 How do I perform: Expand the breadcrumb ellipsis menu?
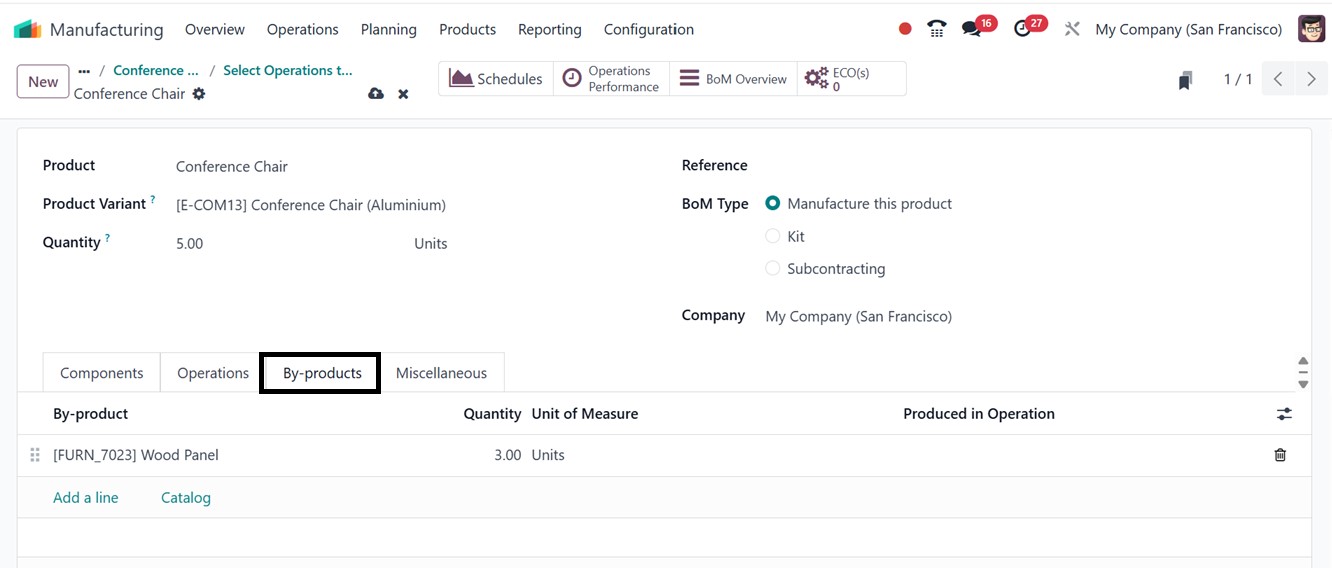tap(84, 70)
